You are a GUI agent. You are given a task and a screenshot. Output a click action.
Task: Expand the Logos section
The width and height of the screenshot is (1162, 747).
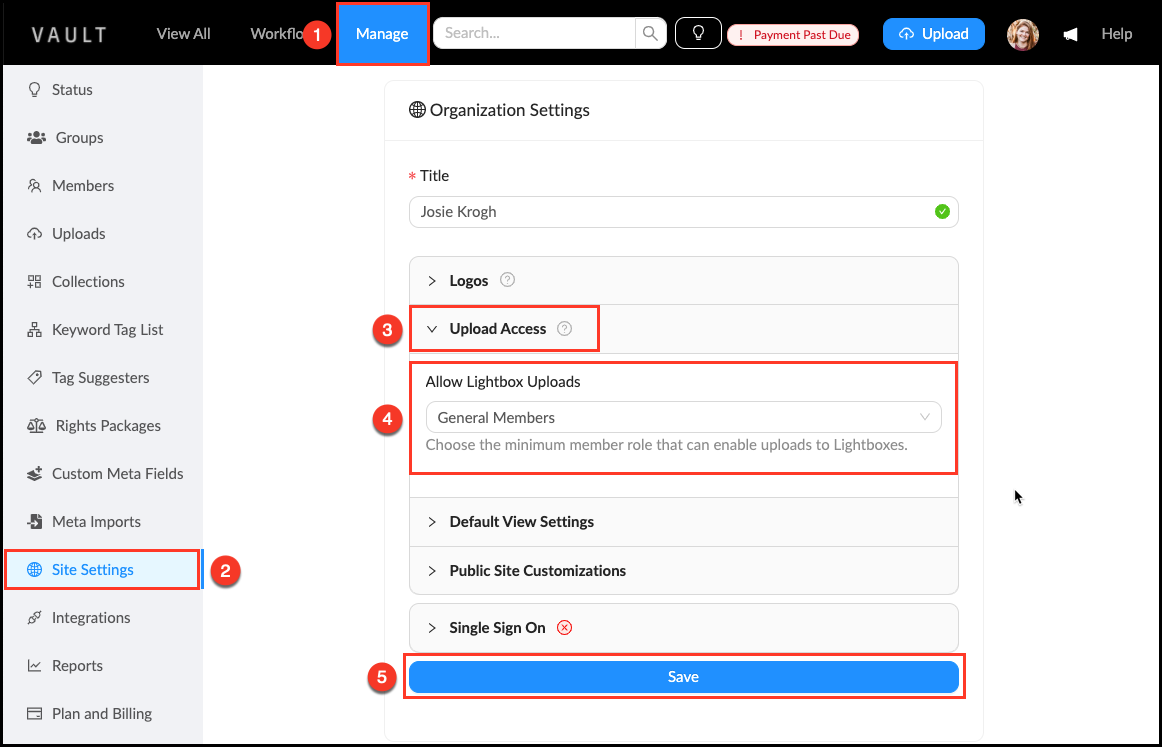click(x=468, y=281)
